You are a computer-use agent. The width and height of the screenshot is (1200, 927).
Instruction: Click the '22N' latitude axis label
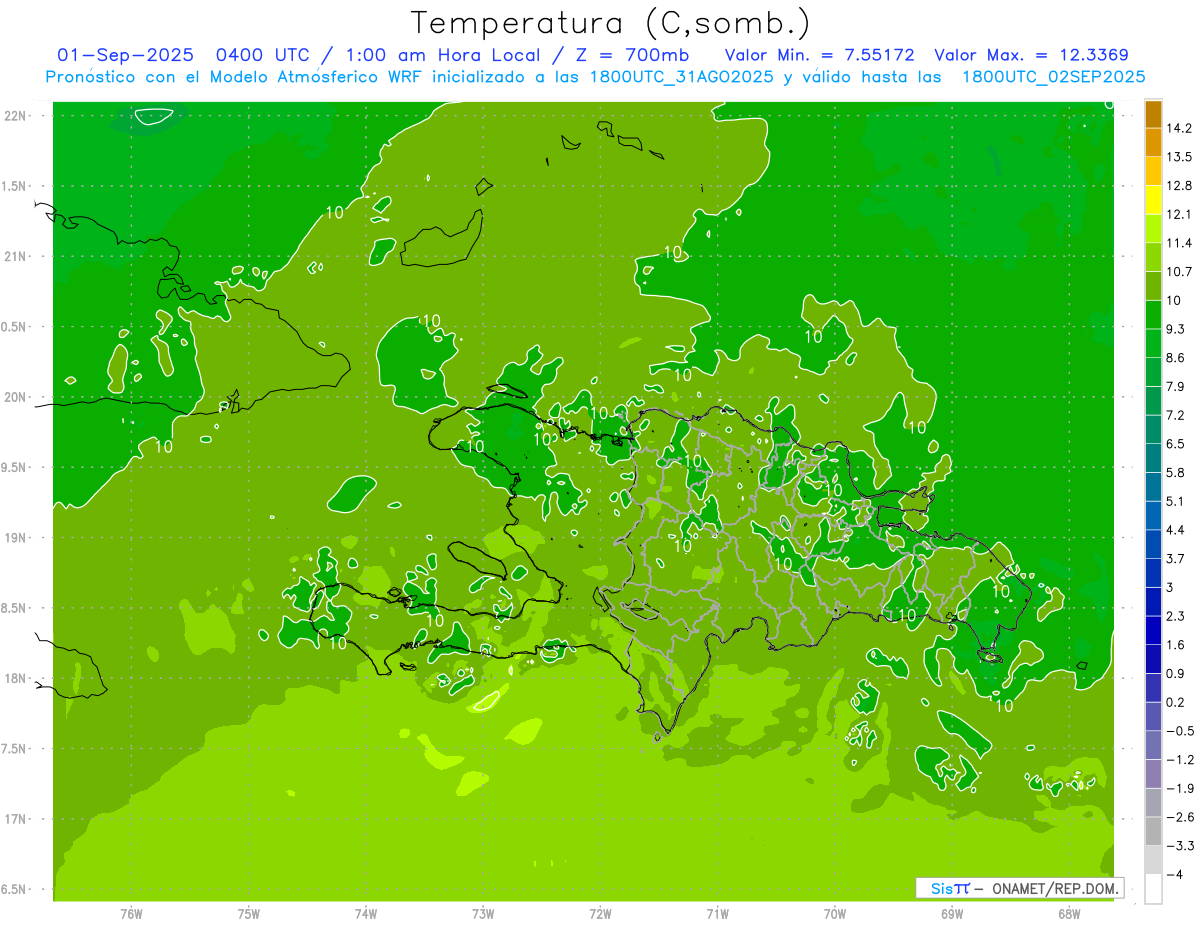[14, 115]
